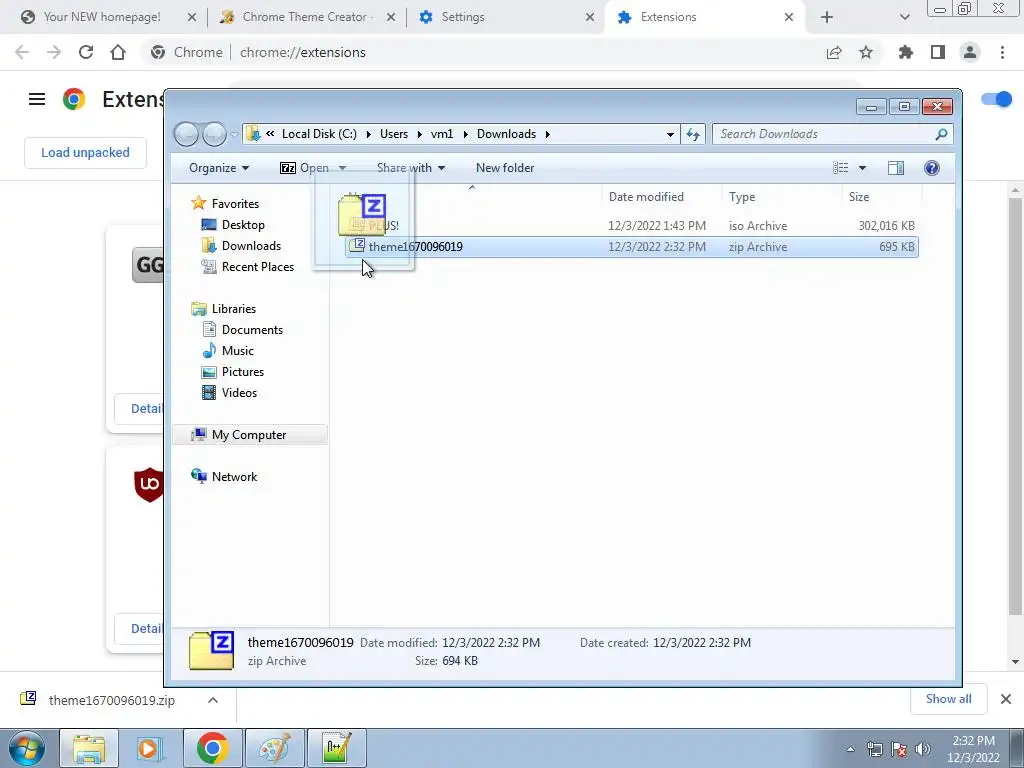The height and width of the screenshot is (768, 1024).
Task: Open Windows Start menu
Action: pyautogui.click(x=26, y=748)
